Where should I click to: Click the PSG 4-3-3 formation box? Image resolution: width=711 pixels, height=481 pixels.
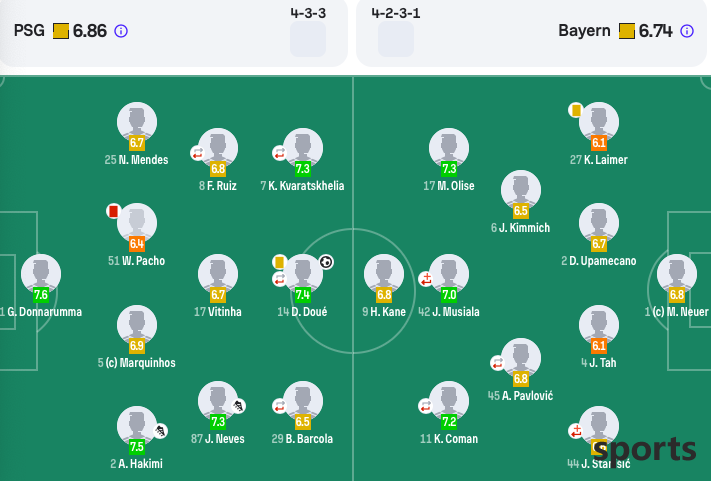(x=308, y=39)
